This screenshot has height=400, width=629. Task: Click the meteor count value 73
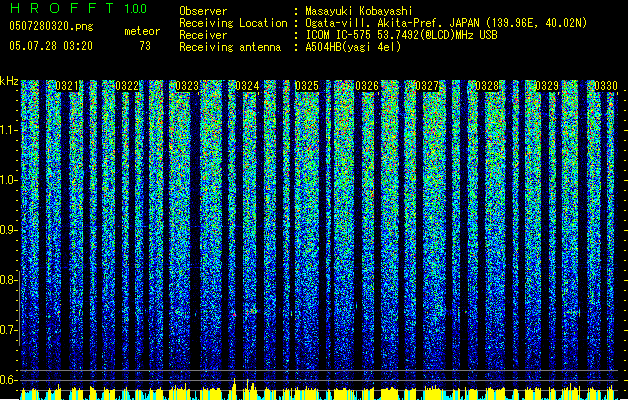[x=145, y=46]
